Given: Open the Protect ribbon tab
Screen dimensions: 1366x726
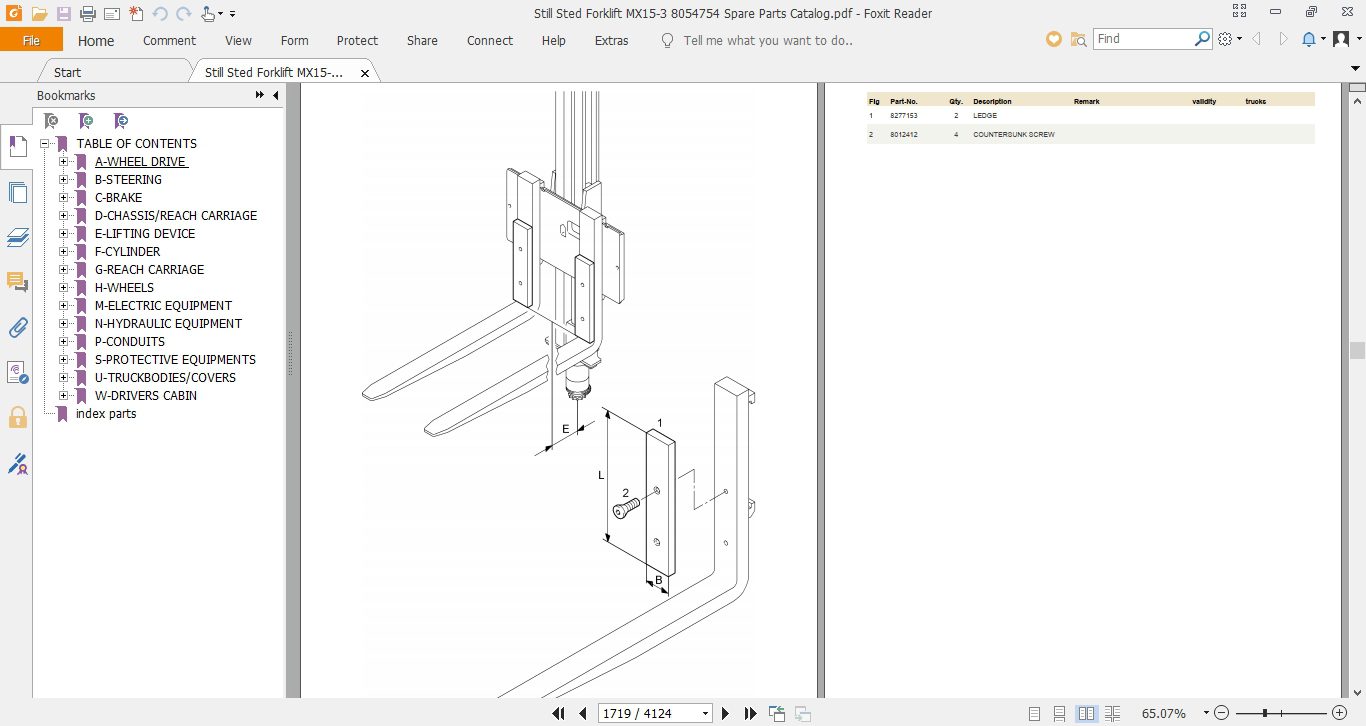Looking at the screenshot, I should tap(357, 41).
